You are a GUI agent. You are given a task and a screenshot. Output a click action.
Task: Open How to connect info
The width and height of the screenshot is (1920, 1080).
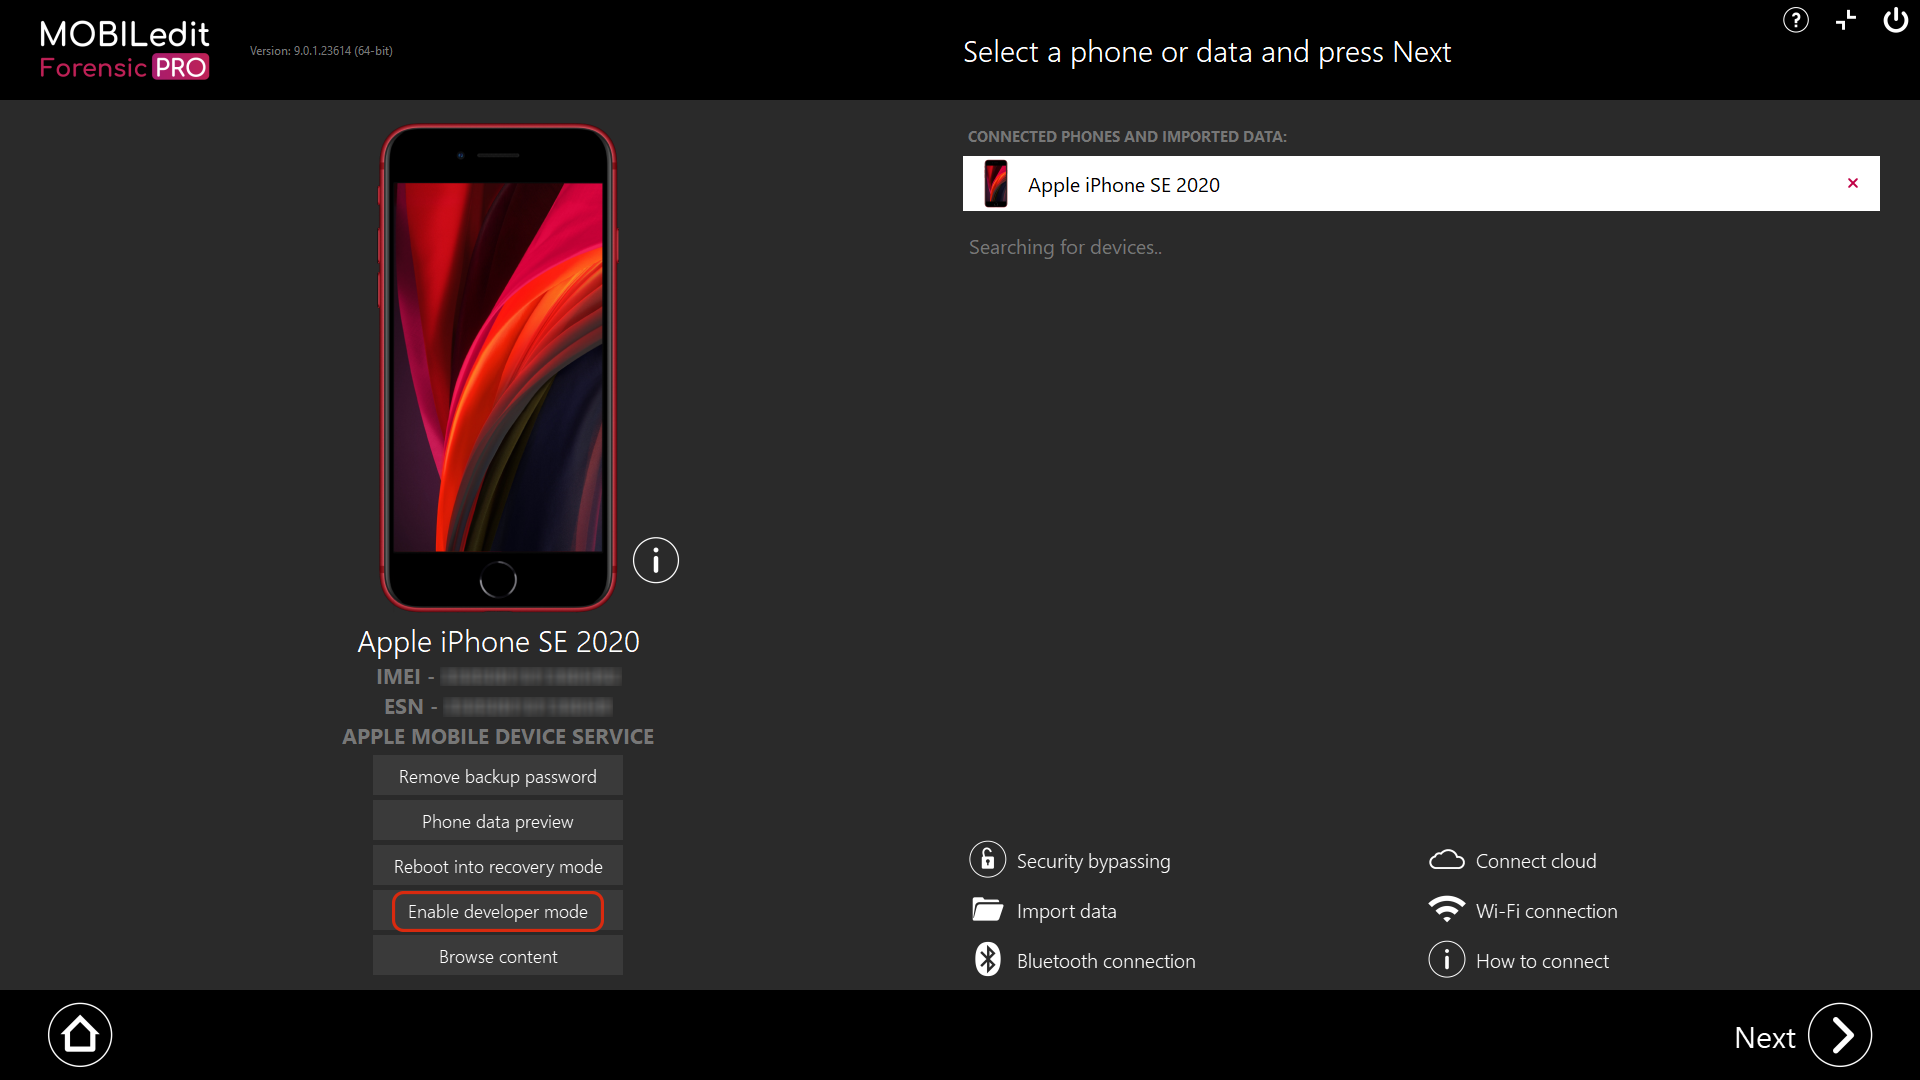[x=1518, y=960]
